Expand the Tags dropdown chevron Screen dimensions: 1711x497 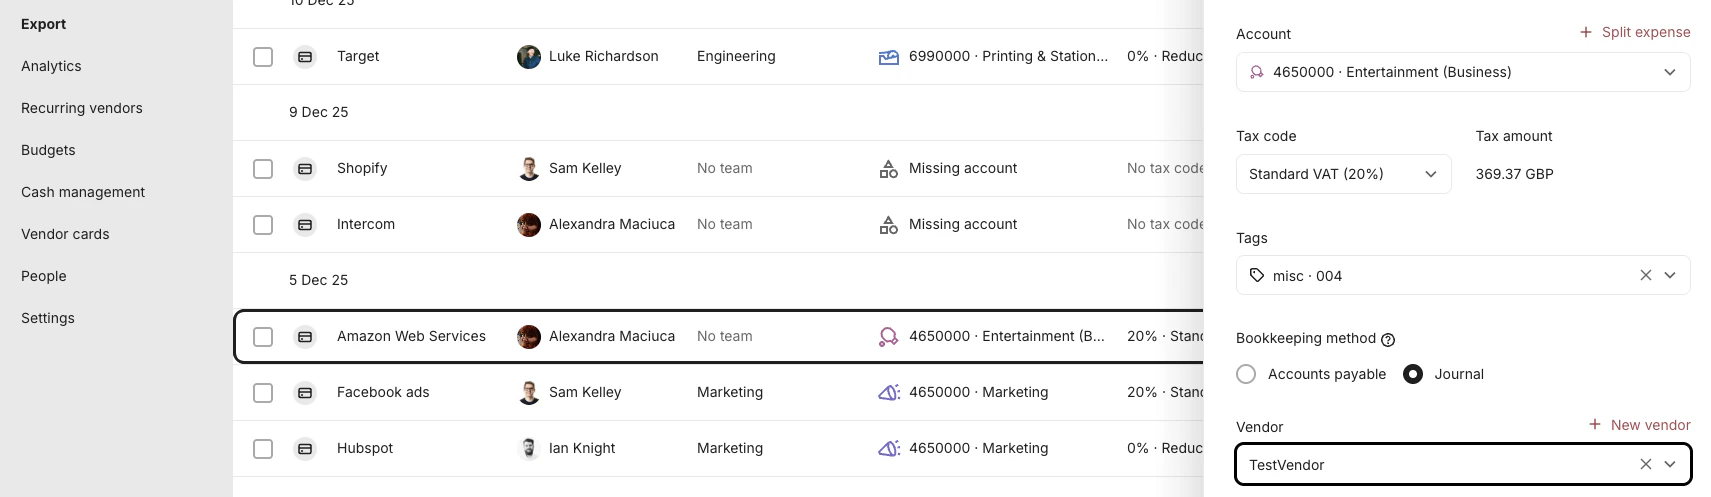click(1670, 275)
